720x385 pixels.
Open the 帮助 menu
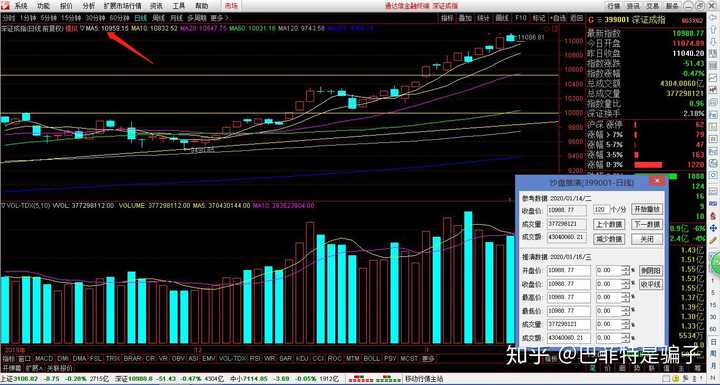point(202,6)
